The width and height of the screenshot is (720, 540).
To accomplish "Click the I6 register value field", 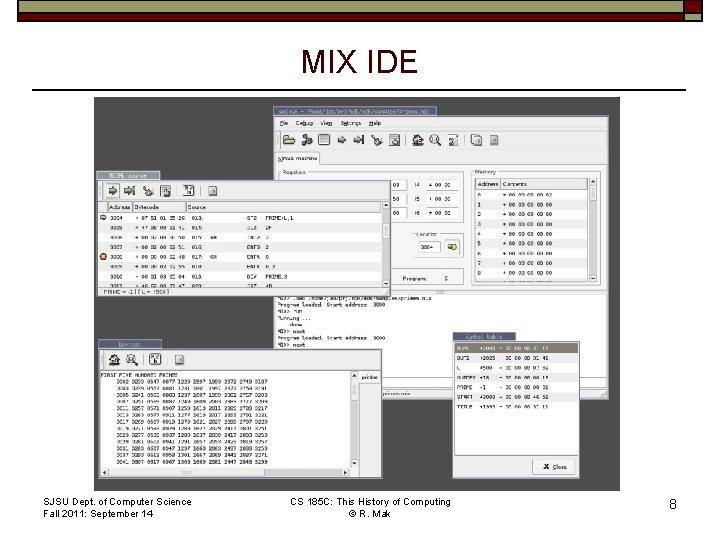I will (441, 213).
